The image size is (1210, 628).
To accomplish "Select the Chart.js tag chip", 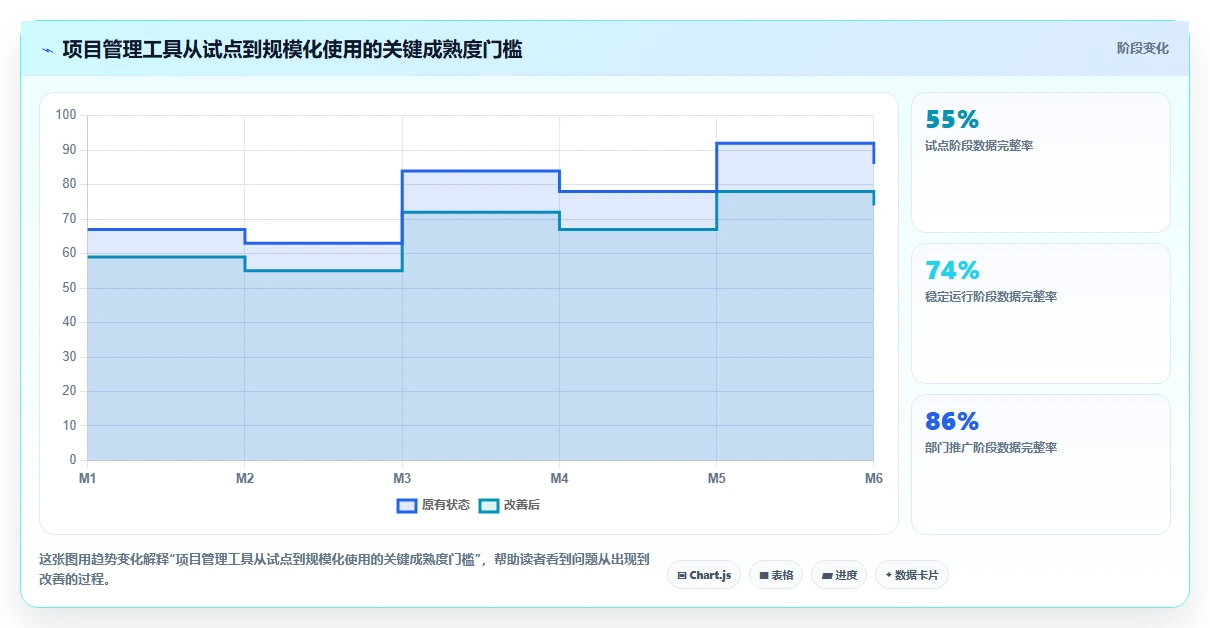I will point(704,575).
